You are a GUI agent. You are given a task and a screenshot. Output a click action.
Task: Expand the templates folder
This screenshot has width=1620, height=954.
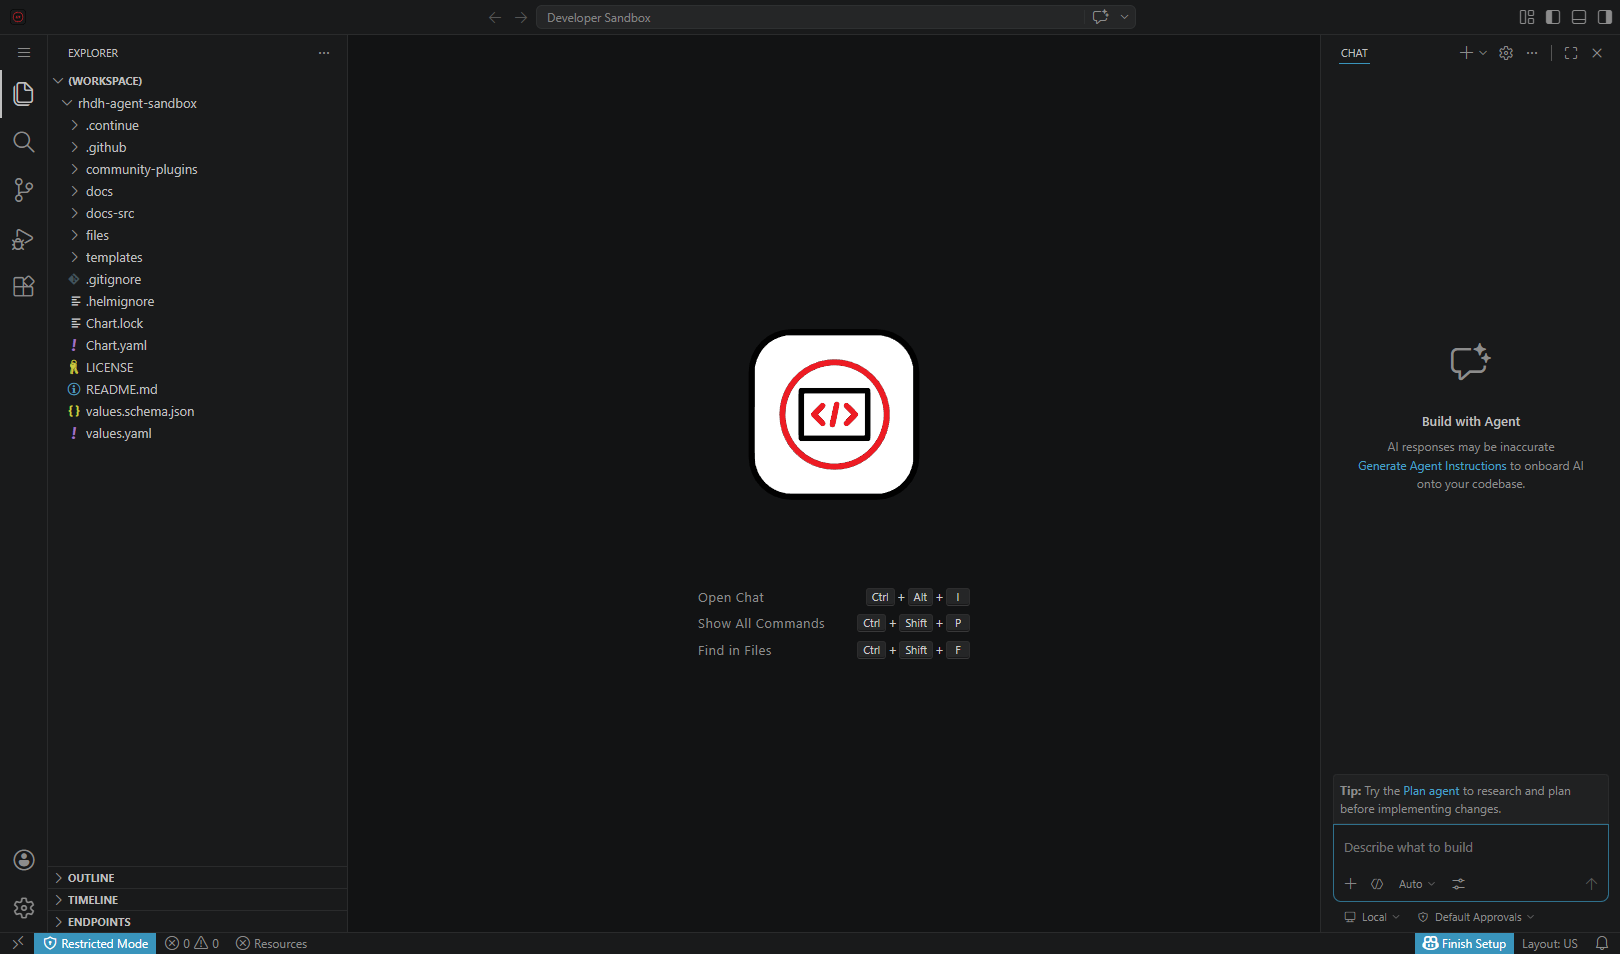click(198, 257)
